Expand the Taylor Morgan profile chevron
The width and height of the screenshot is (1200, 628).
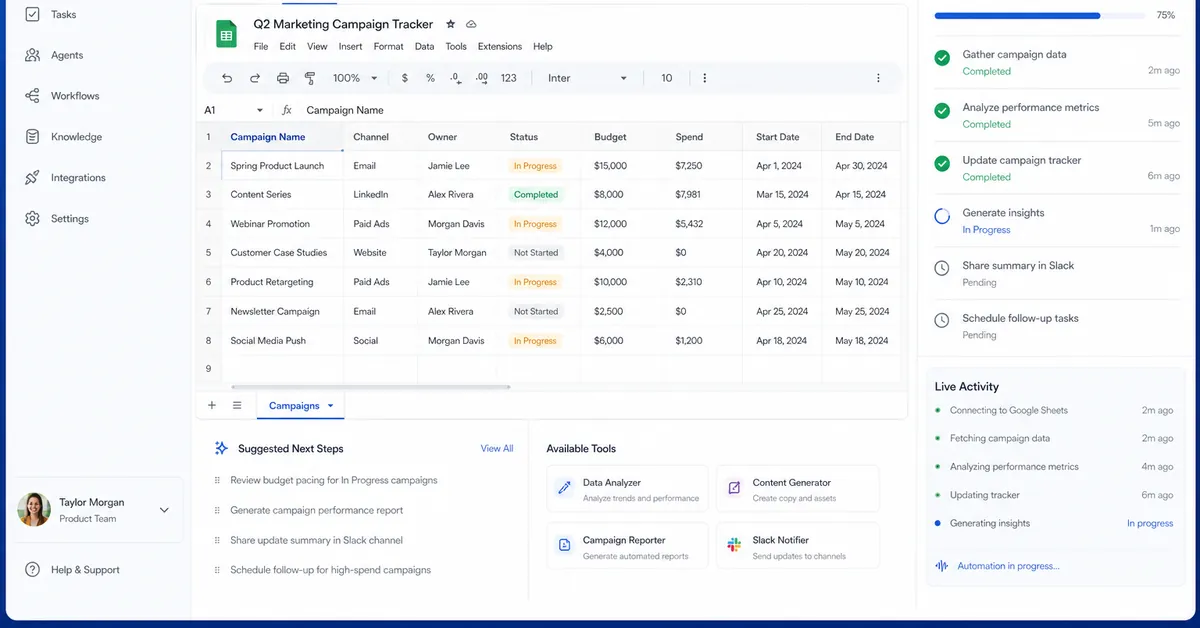164,510
